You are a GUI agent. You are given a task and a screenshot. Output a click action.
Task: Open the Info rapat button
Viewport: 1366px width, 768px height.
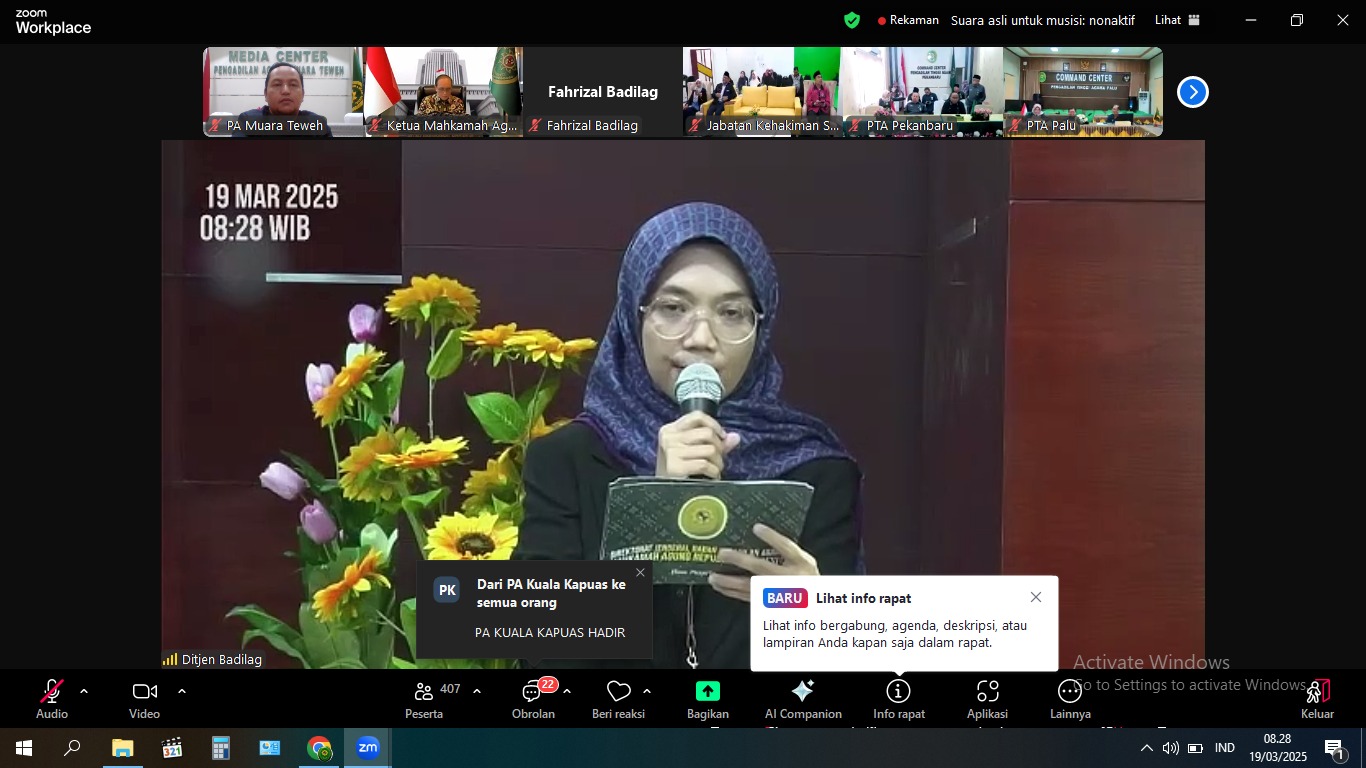coord(899,698)
